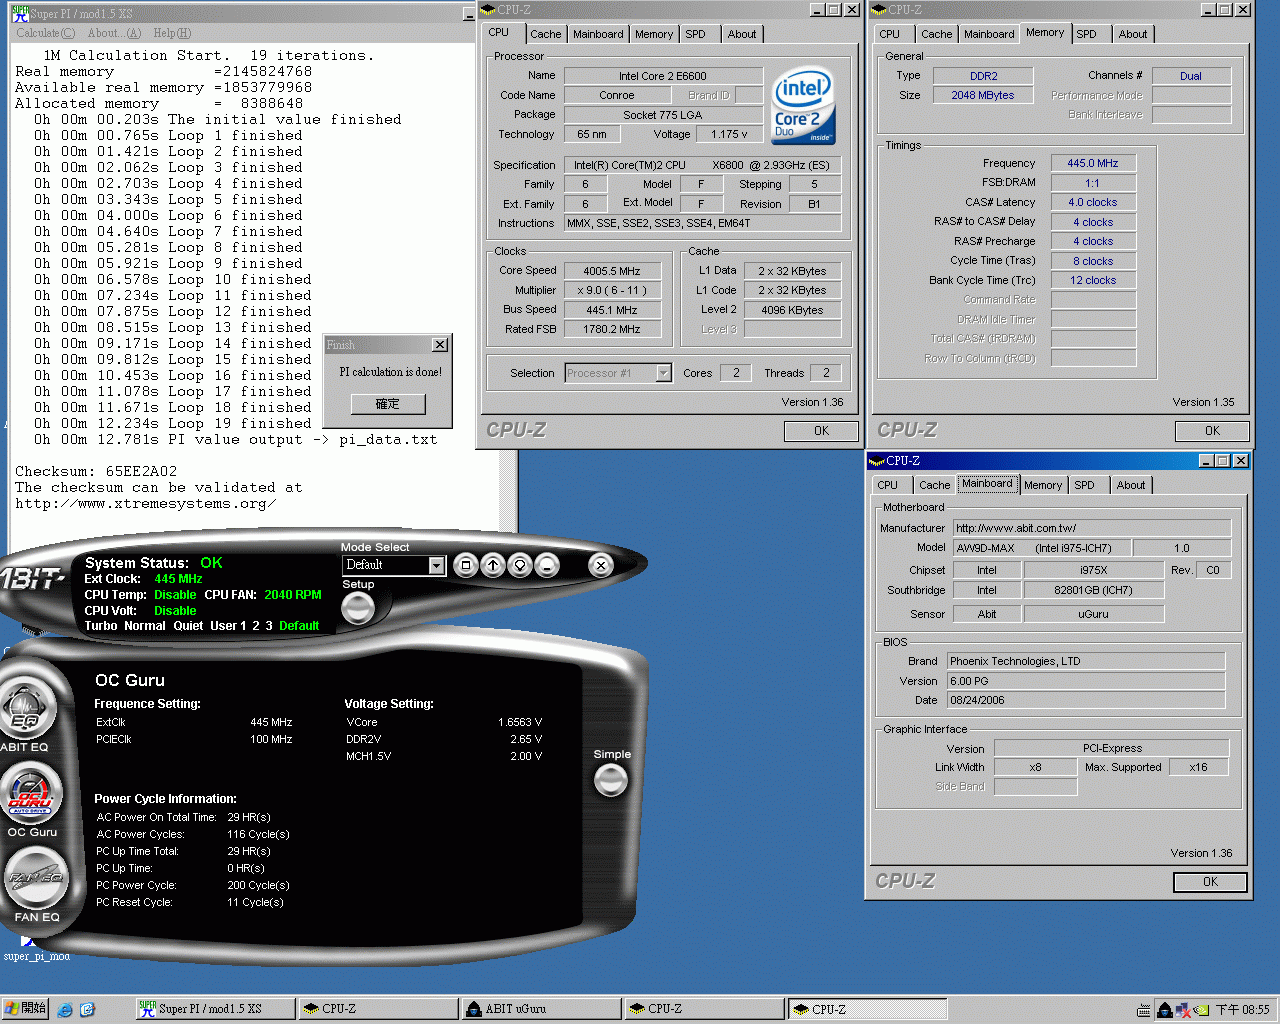Click the CAS# Latency 4.0 clocks value

1093,202
